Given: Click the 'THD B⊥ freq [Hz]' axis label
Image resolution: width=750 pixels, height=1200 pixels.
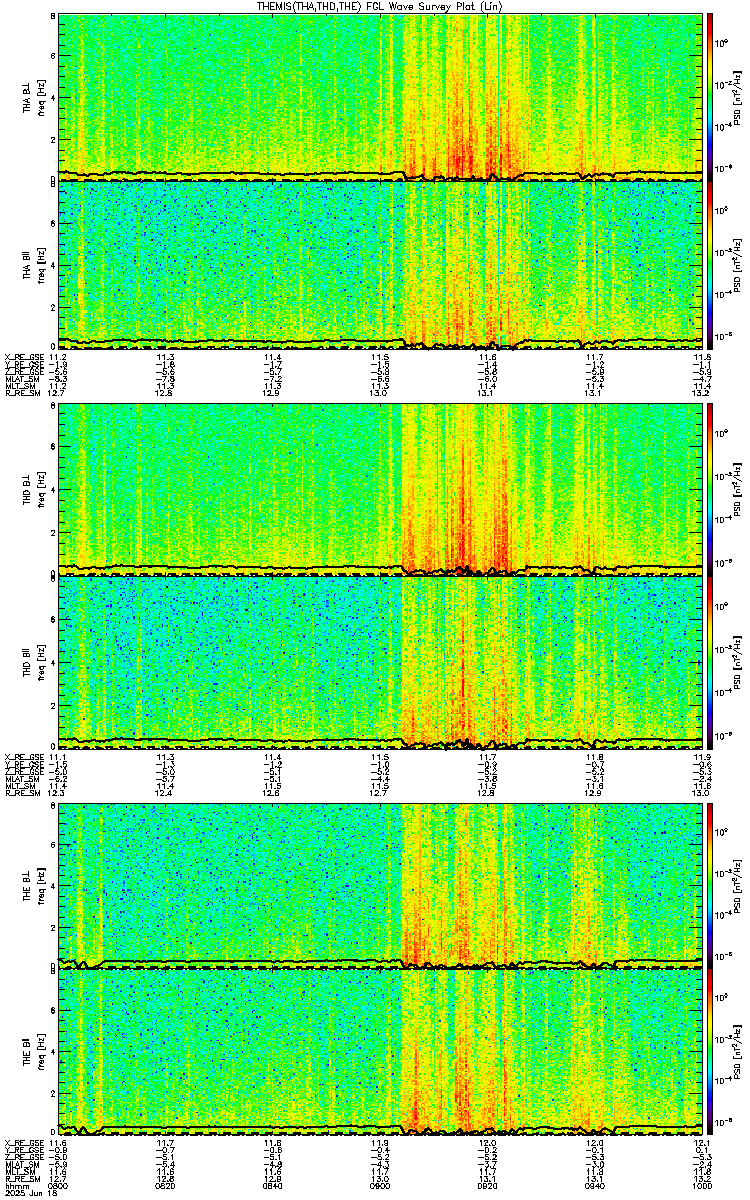Looking at the screenshot, I should (32, 490).
